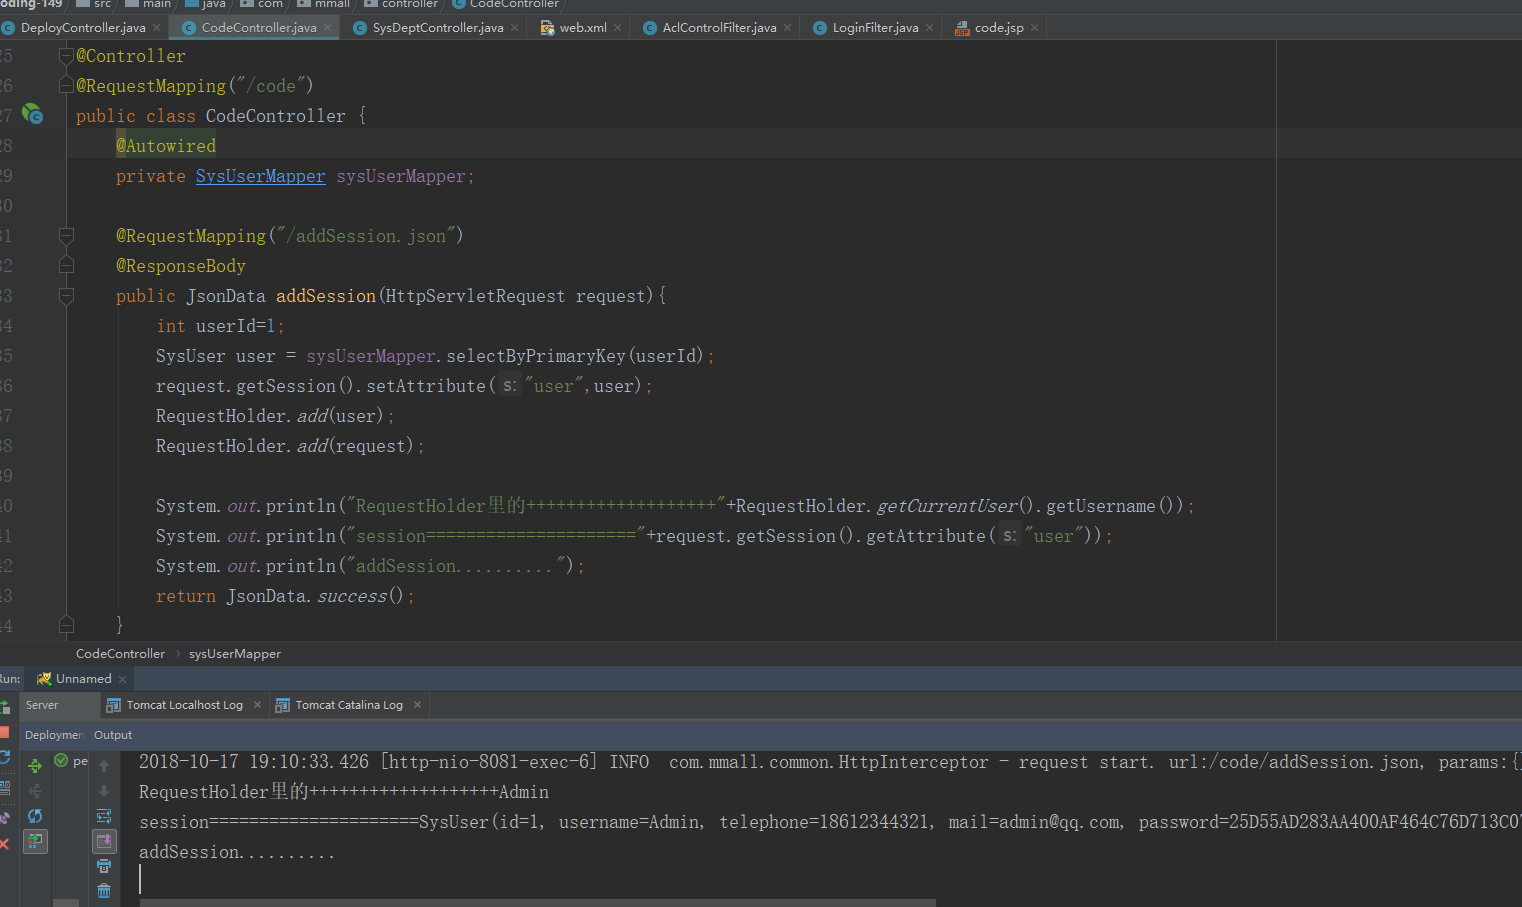
Task: Click the green checkmark deployment status icon
Action: [x=61, y=761]
